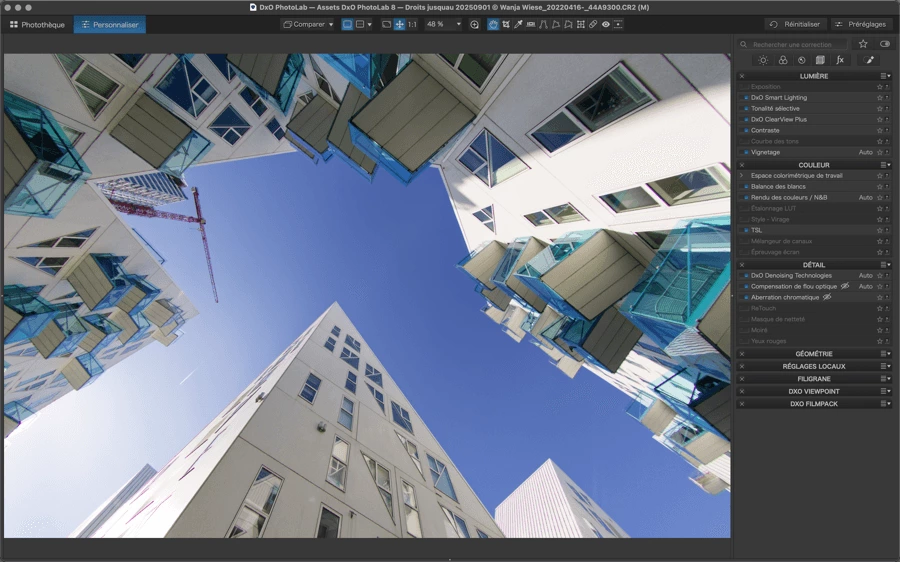
Task: Click the circled plus loupe icon
Action: [x=474, y=25]
